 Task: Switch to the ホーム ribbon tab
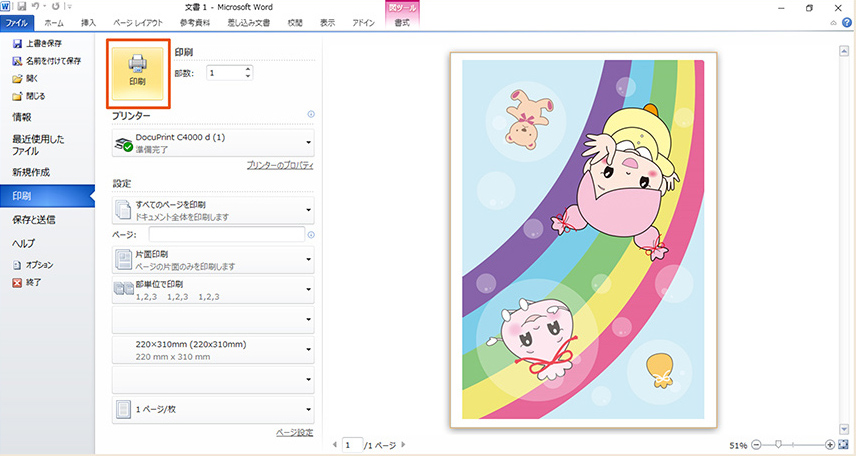coord(55,21)
